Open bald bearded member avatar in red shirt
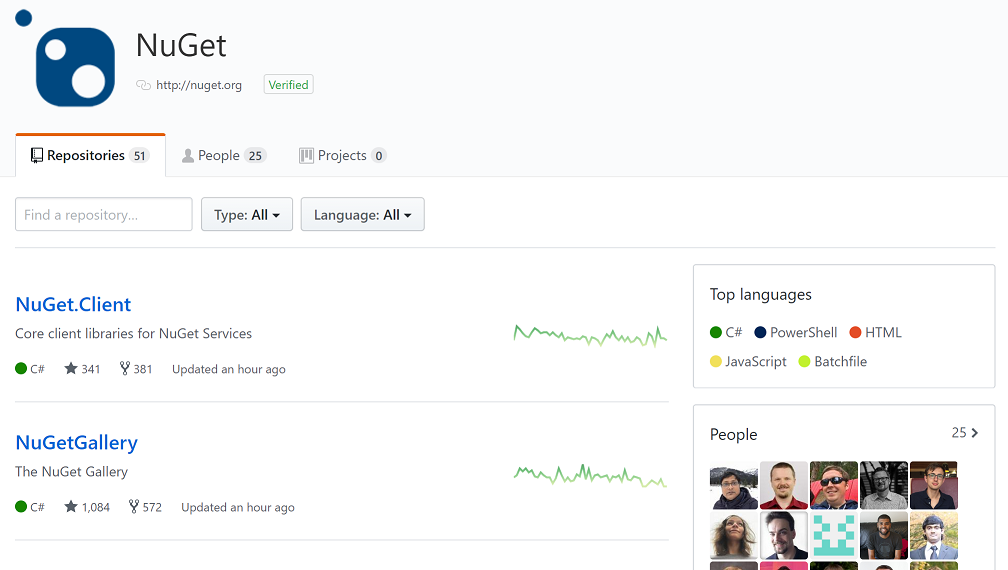The width and height of the screenshot is (1008, 570). 784,485
